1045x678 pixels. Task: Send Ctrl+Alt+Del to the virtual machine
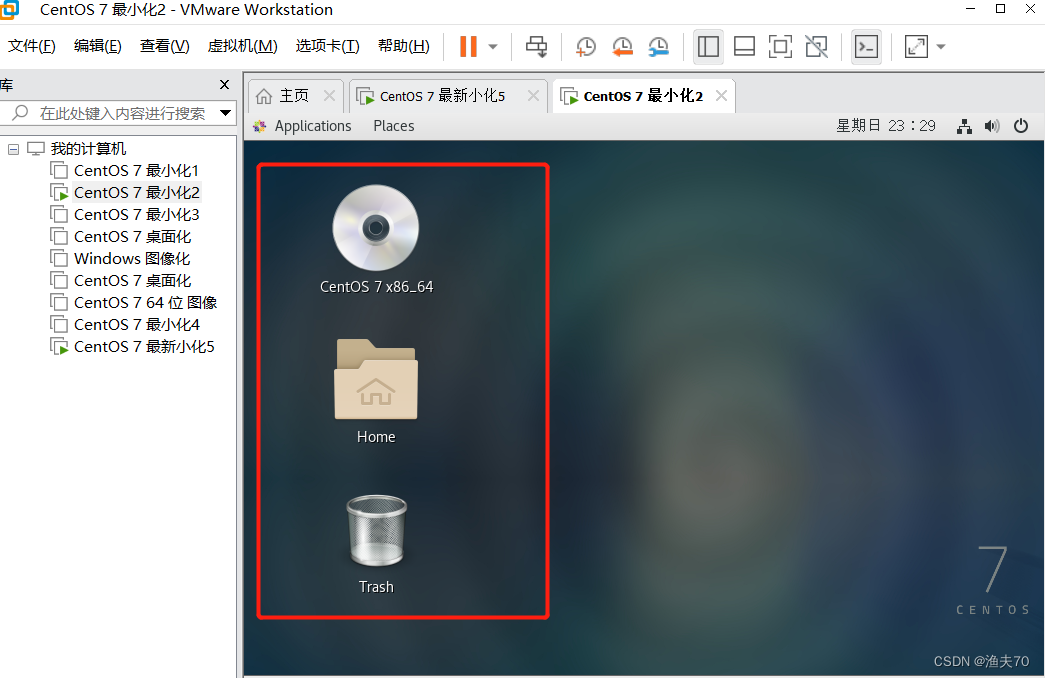pos(536,47)
